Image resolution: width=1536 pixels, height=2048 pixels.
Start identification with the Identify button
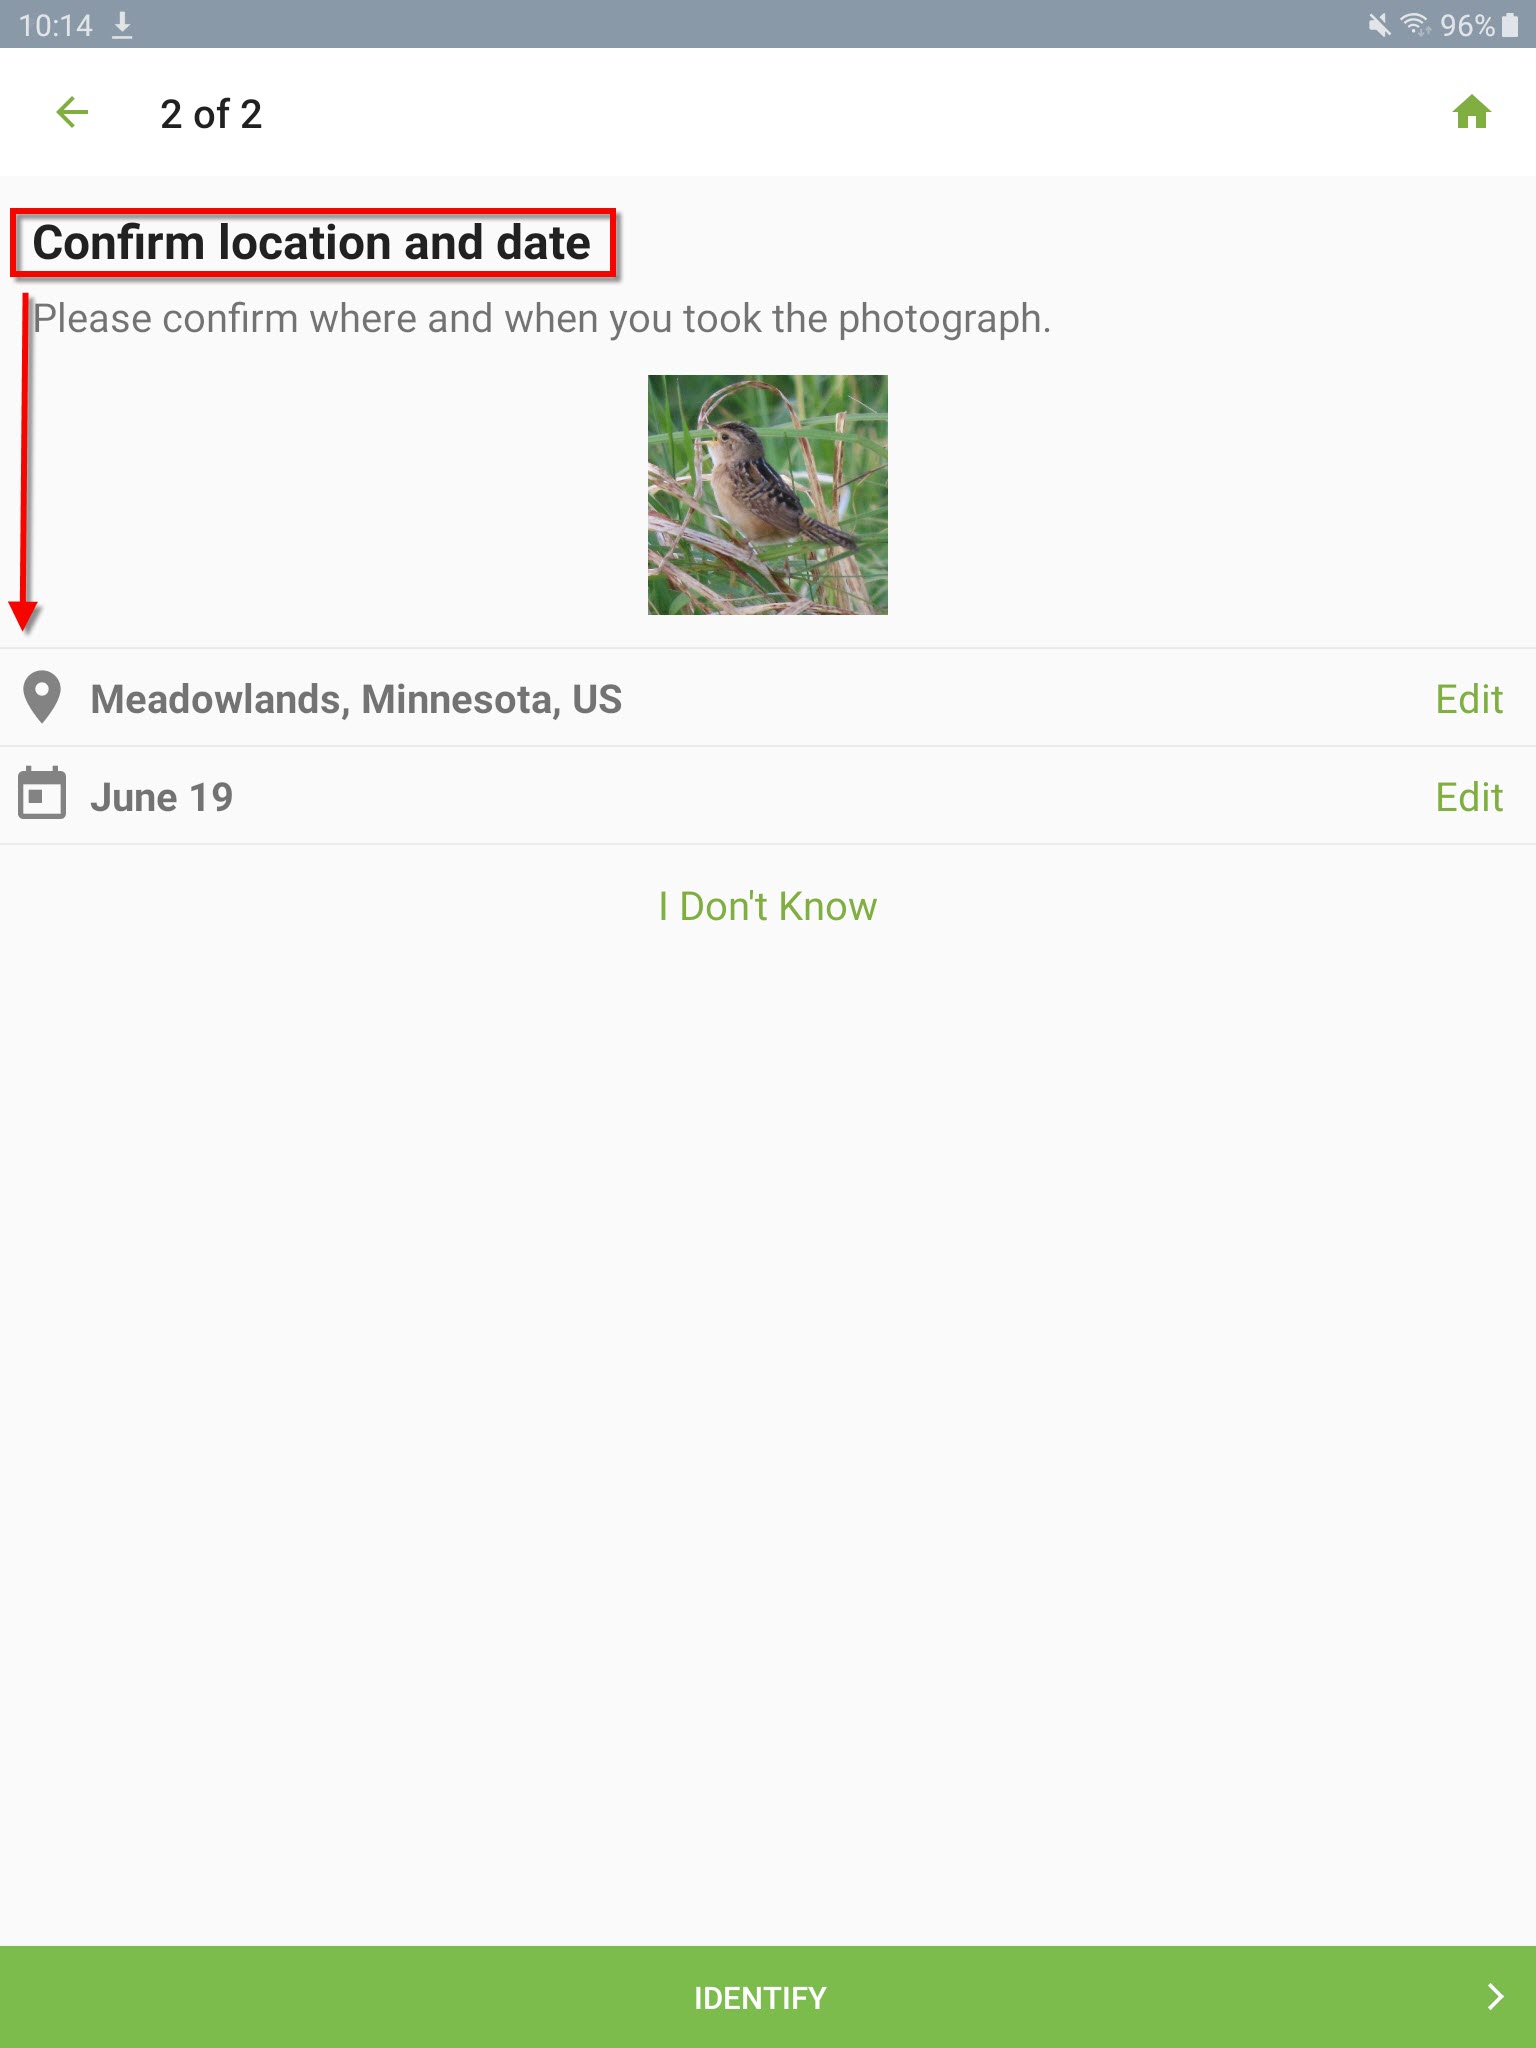coord(768,1997)
